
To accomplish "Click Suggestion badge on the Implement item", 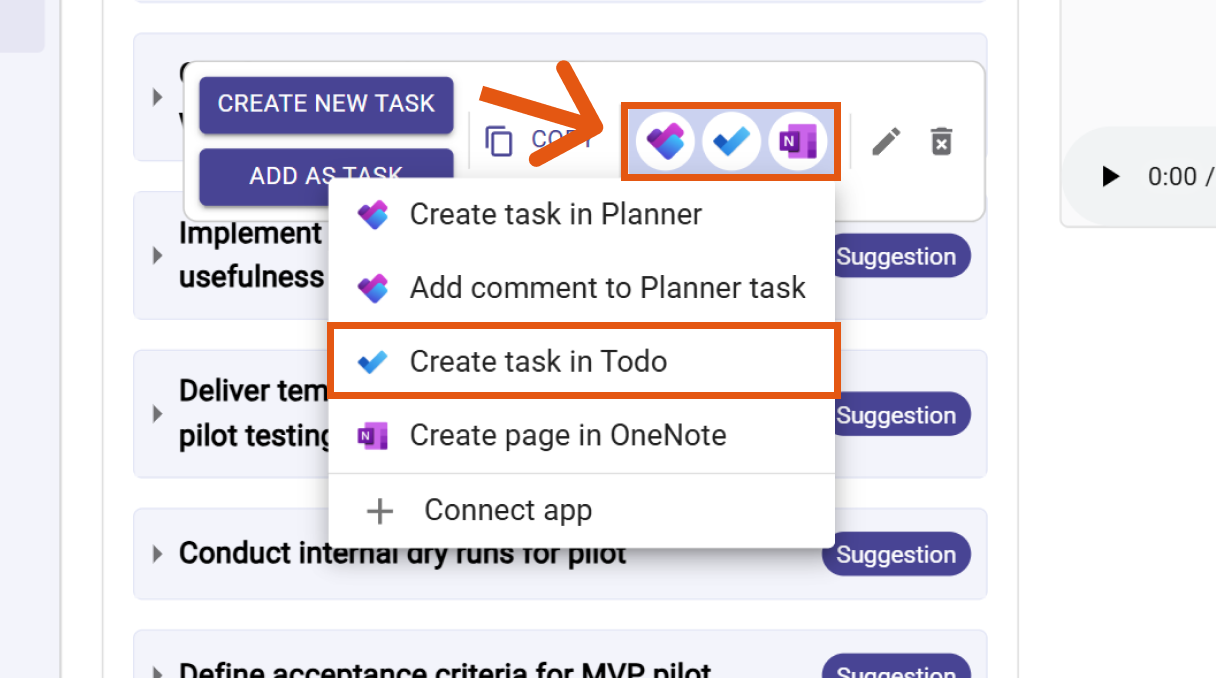I will (x=896, y=256).
